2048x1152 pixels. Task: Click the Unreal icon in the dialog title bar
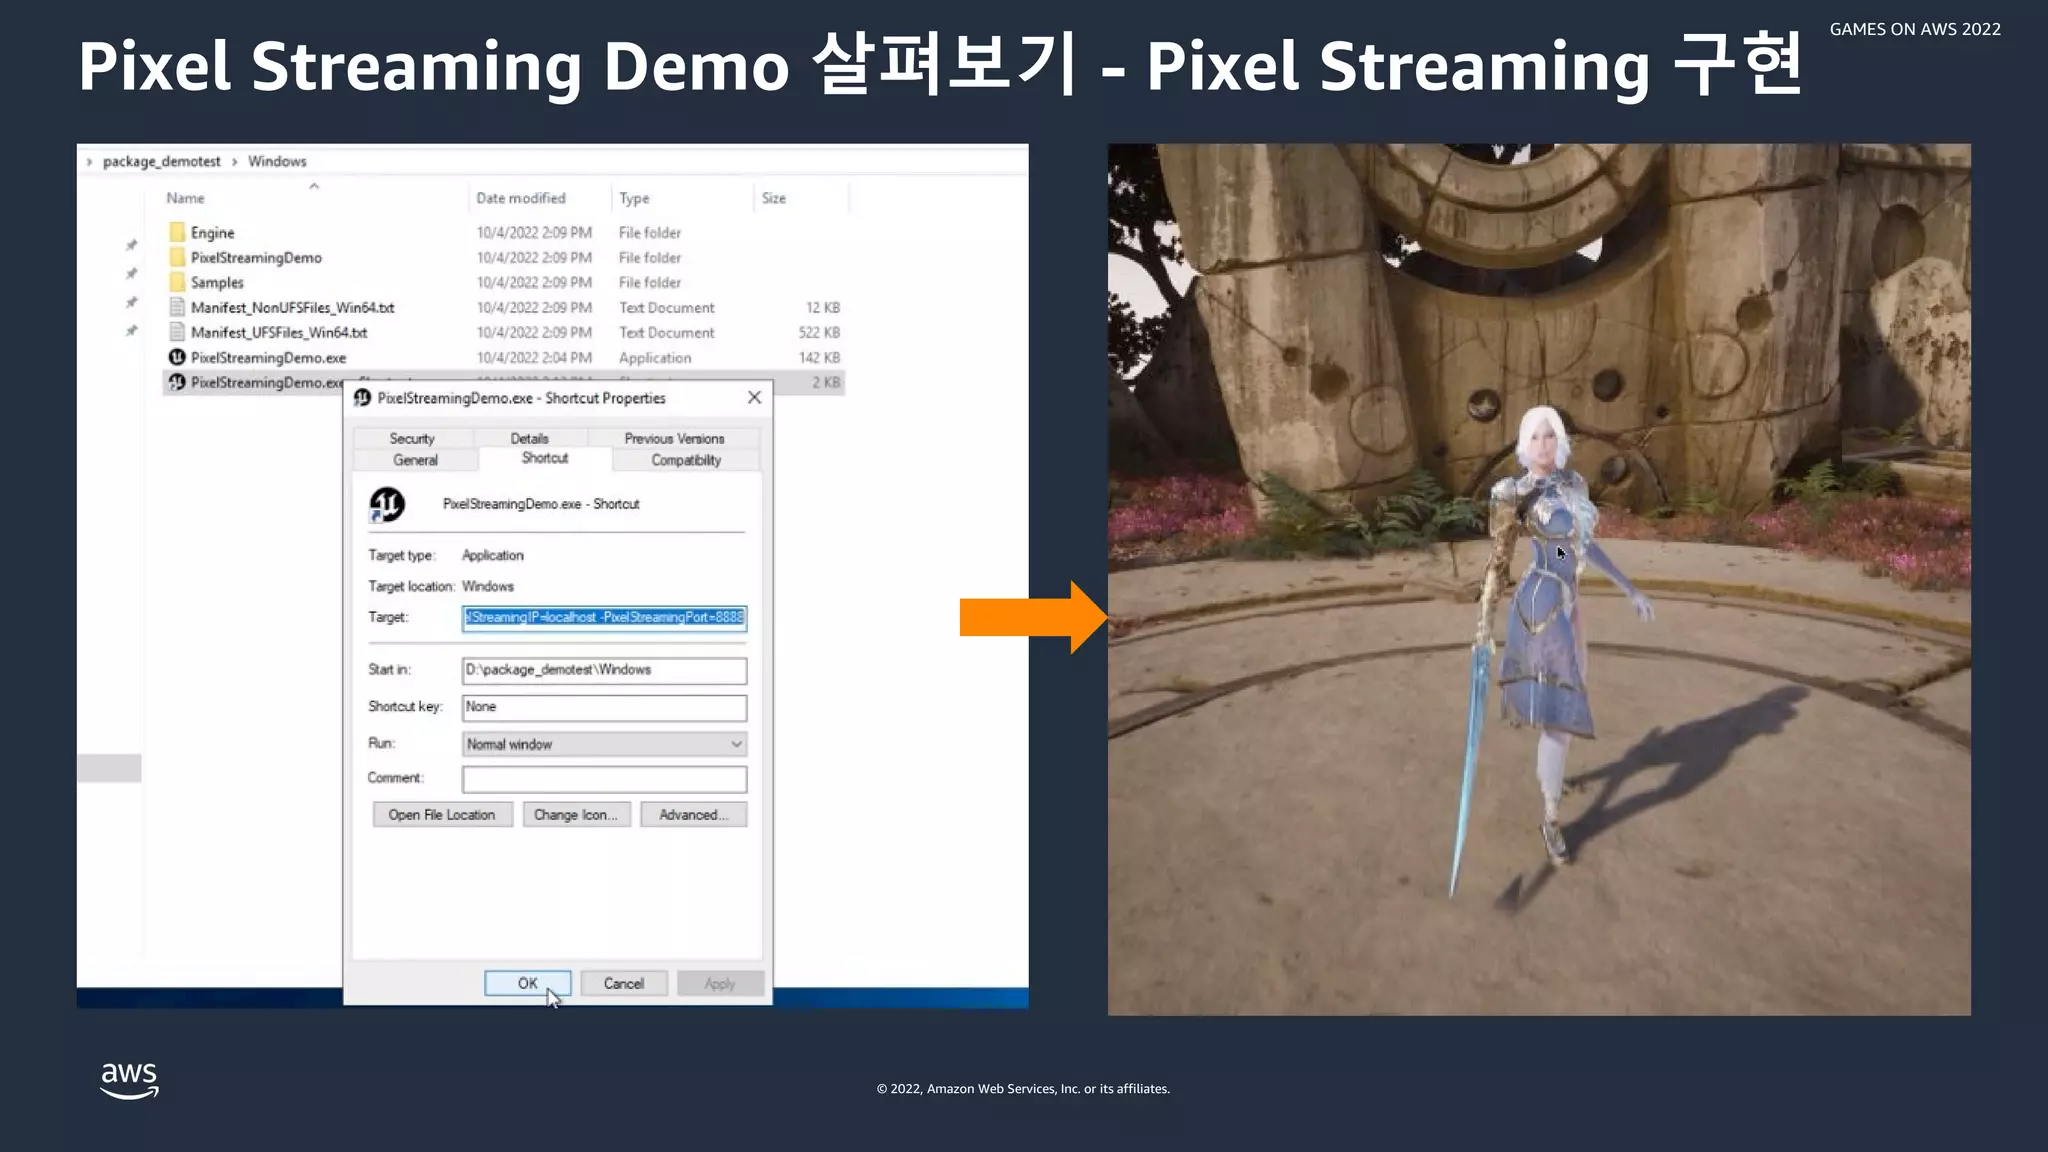362,398
